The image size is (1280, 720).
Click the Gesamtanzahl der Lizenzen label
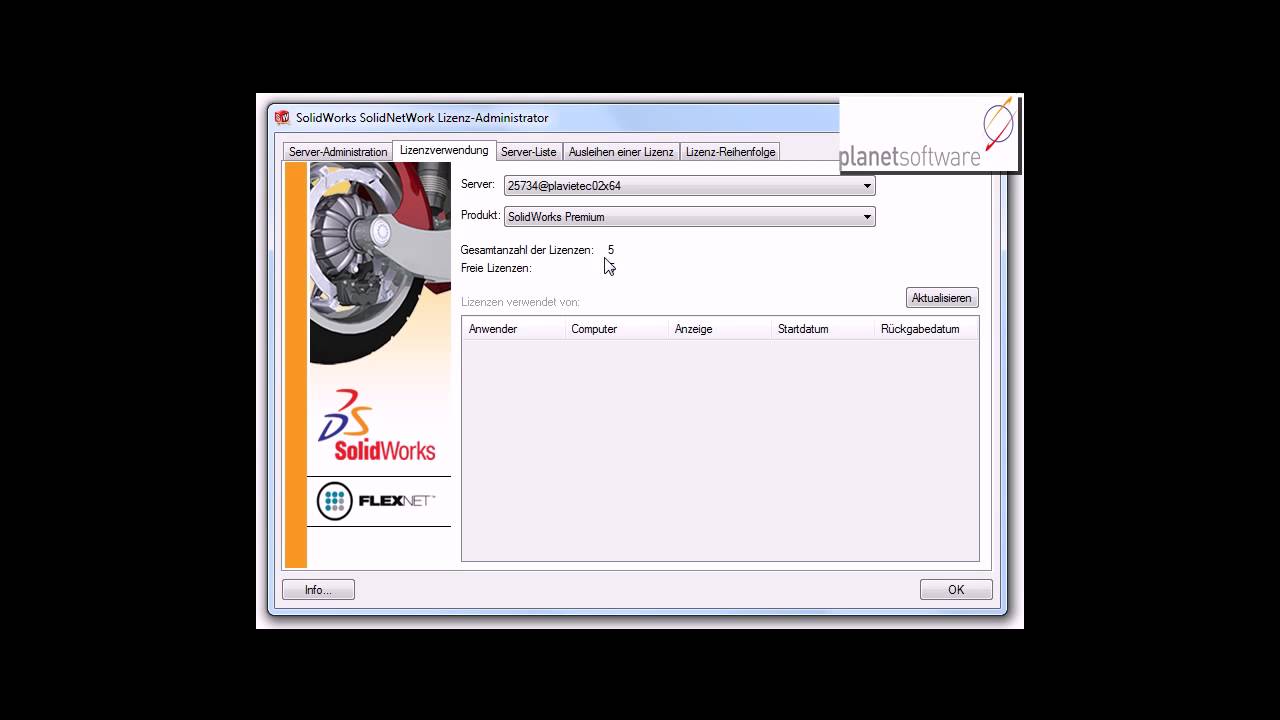click(x=527, y=250)
